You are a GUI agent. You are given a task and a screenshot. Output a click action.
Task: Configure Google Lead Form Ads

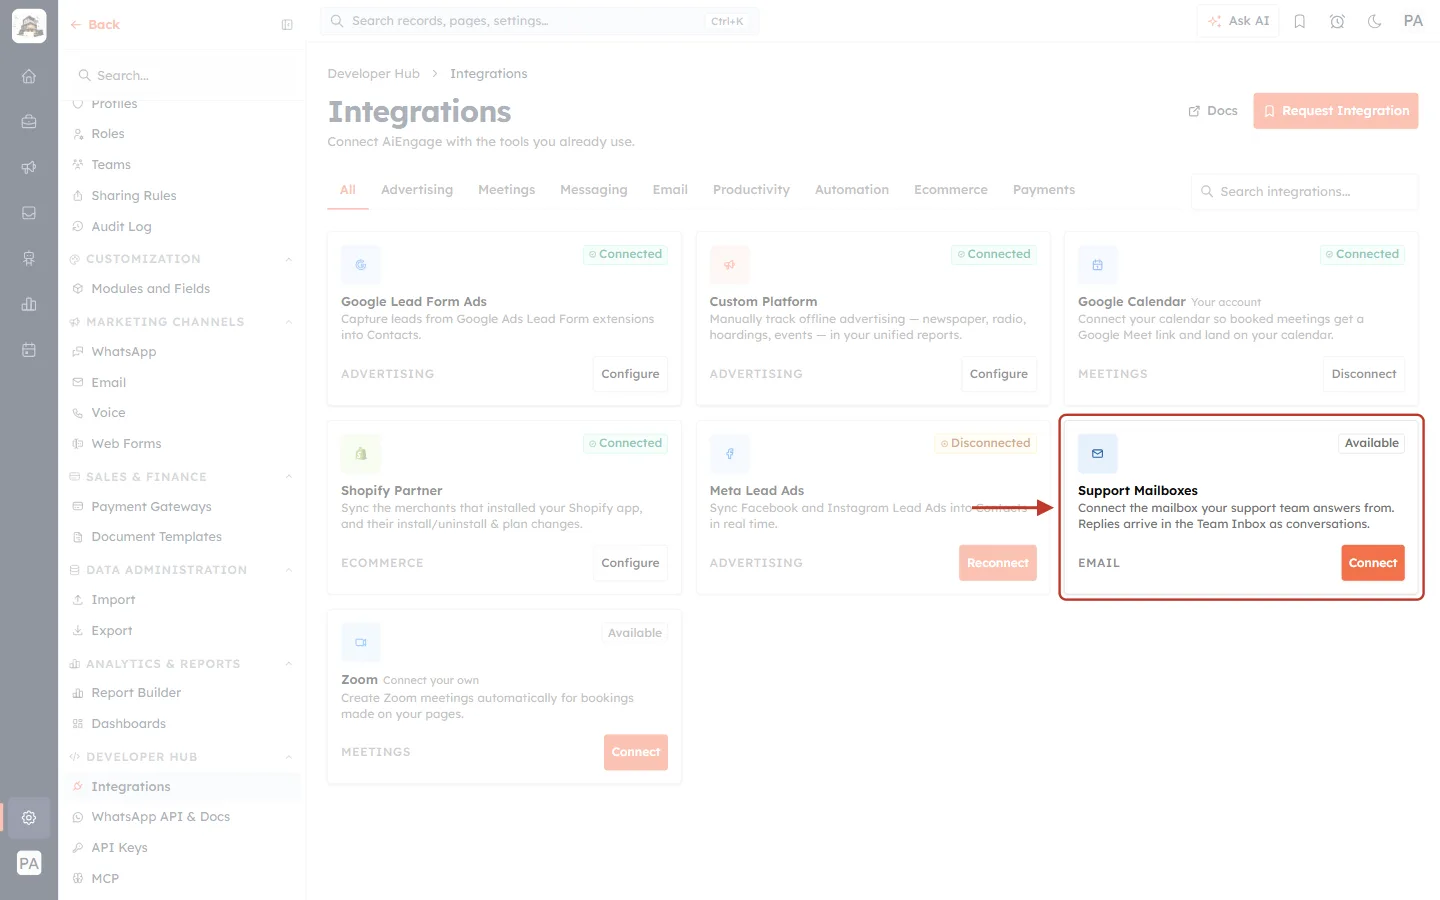[x=630, y=374]
